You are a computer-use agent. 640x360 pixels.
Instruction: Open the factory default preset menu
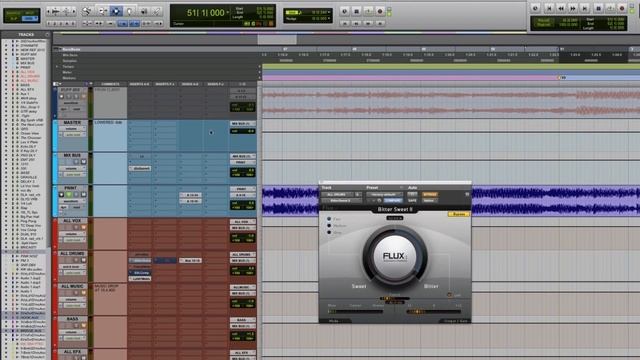(384, 195)
